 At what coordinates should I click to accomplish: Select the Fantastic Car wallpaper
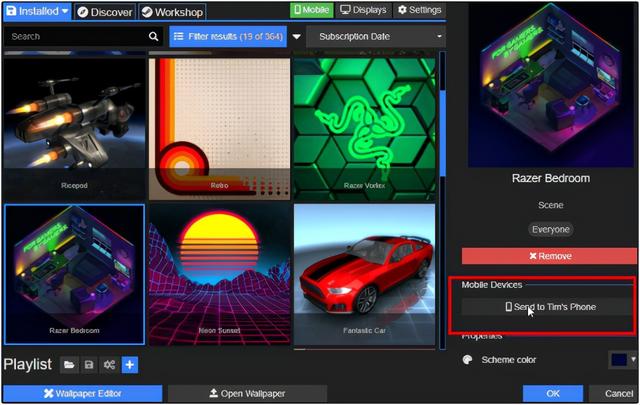click(x=364, y=272)
